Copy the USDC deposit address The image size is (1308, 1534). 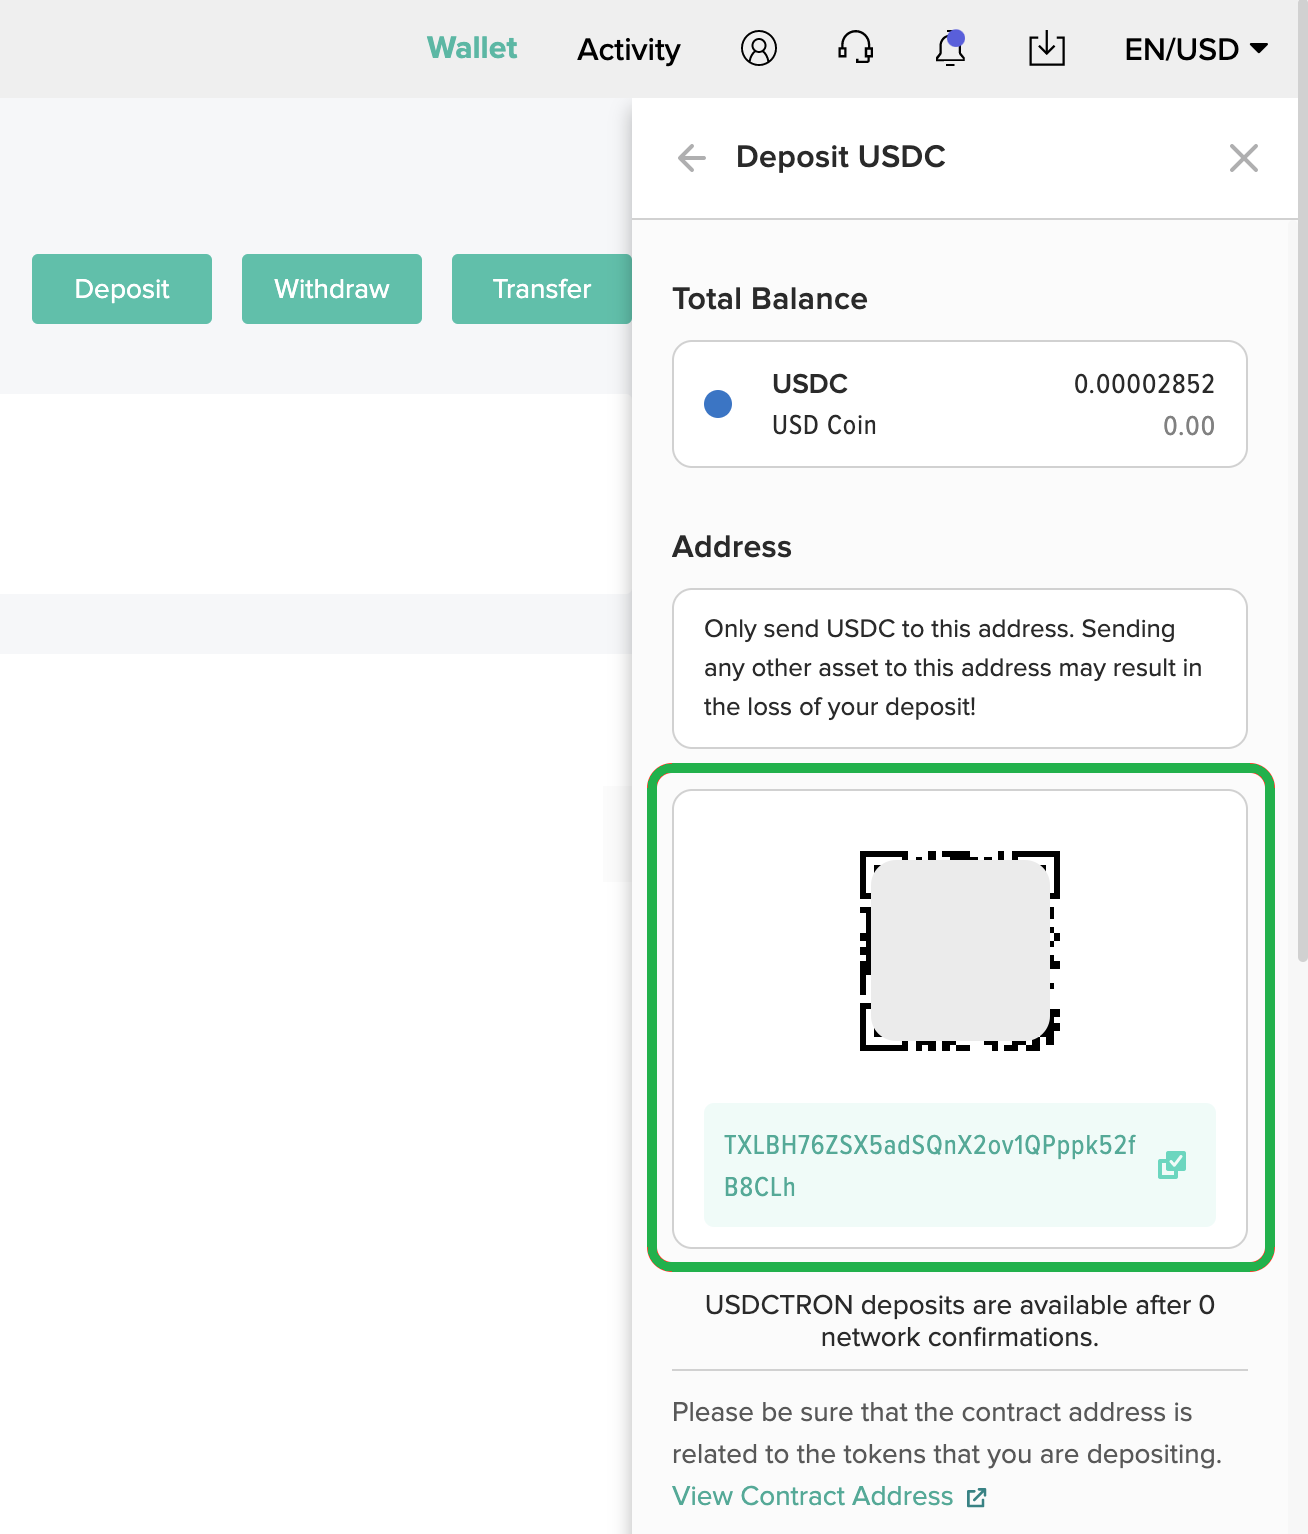click(x=1172, y=1165)
